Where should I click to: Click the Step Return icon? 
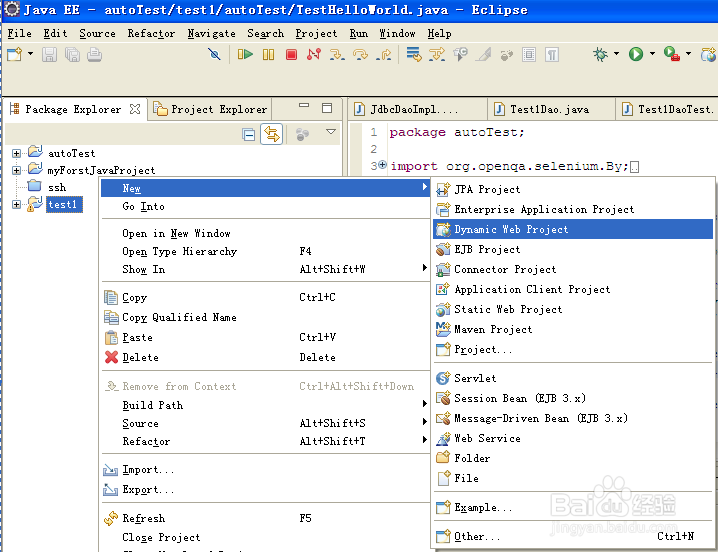(384, 55)
